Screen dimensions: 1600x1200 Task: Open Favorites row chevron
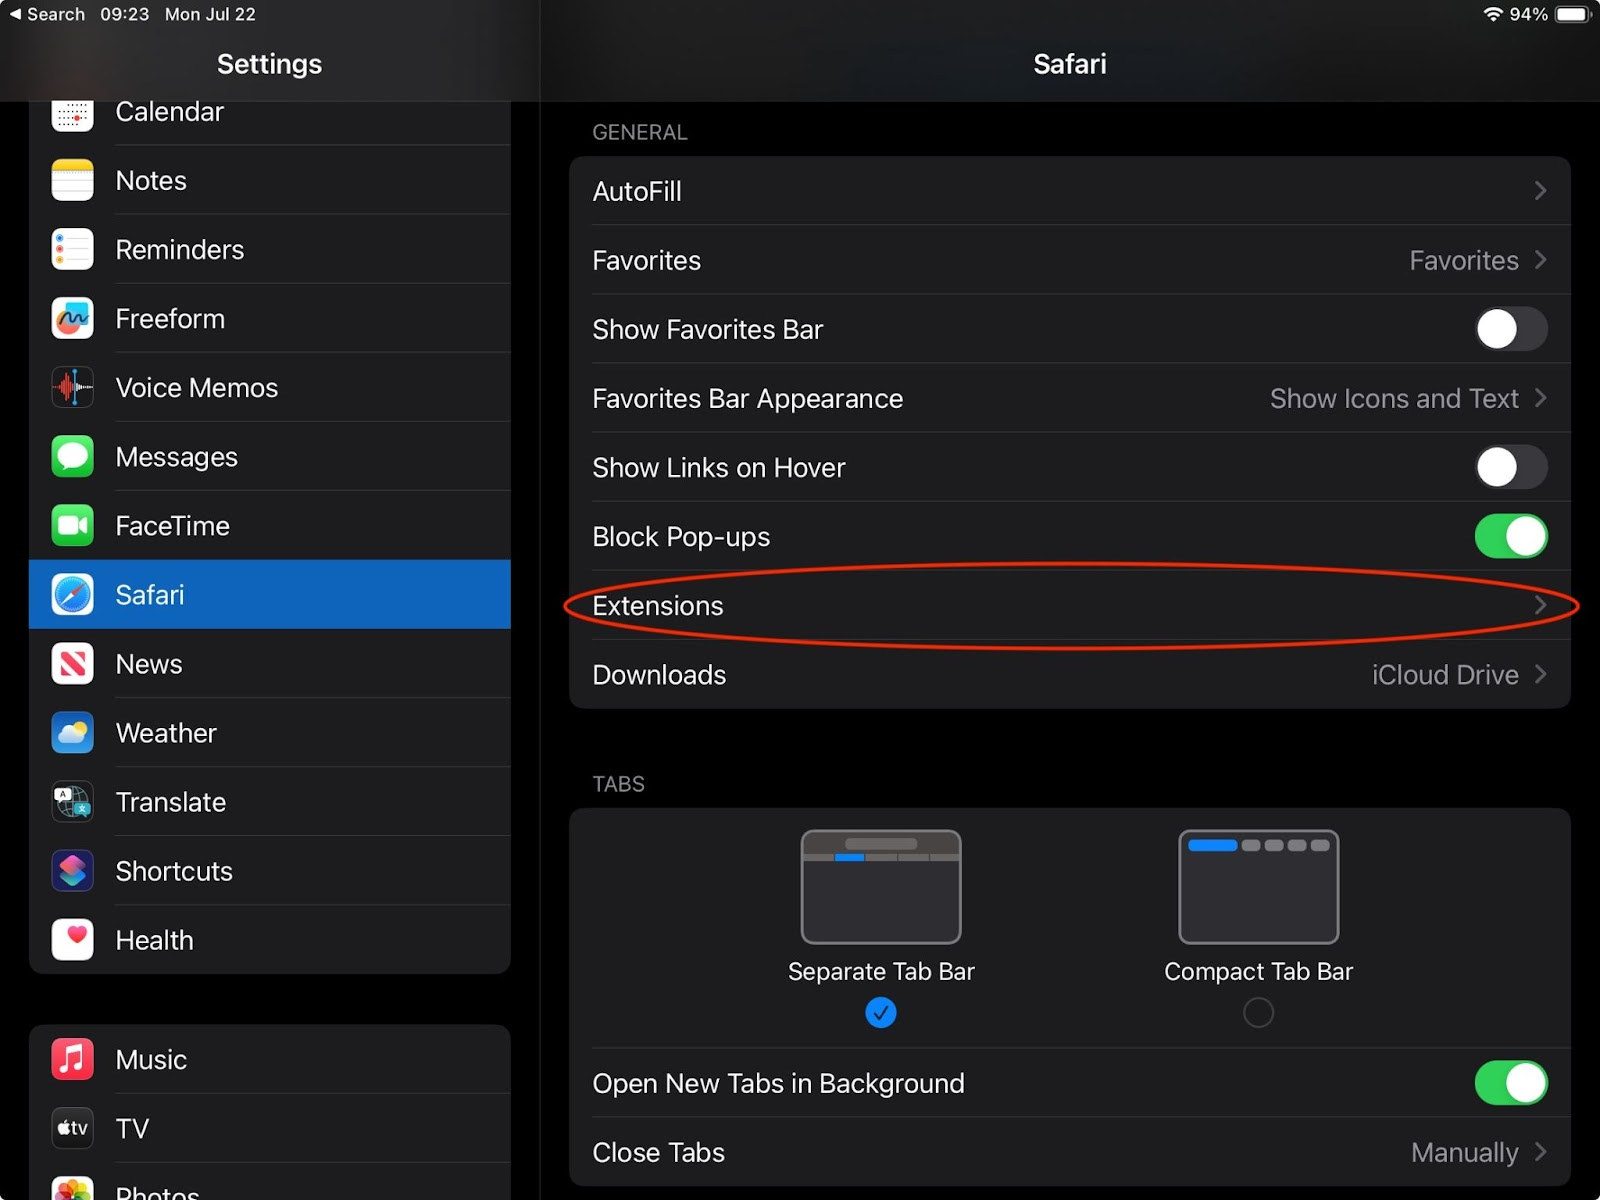[1540, 260]
